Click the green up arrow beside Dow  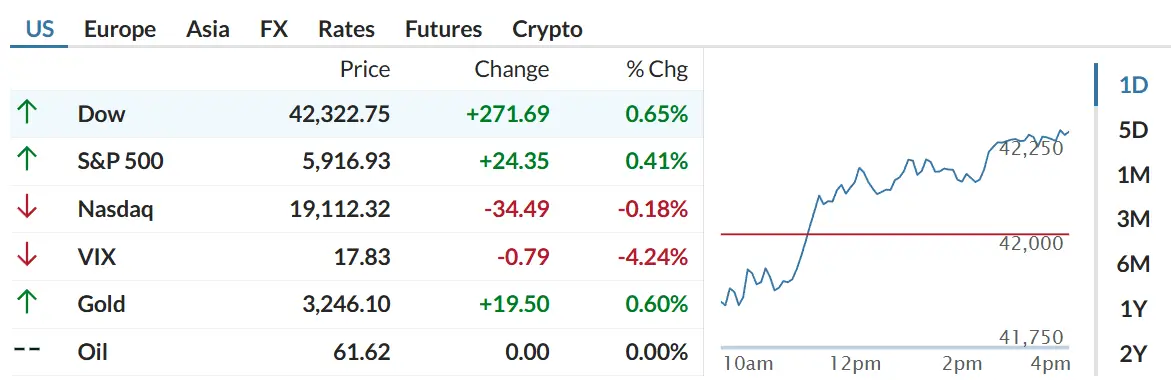pyautogui.click(x=27, y=113)
